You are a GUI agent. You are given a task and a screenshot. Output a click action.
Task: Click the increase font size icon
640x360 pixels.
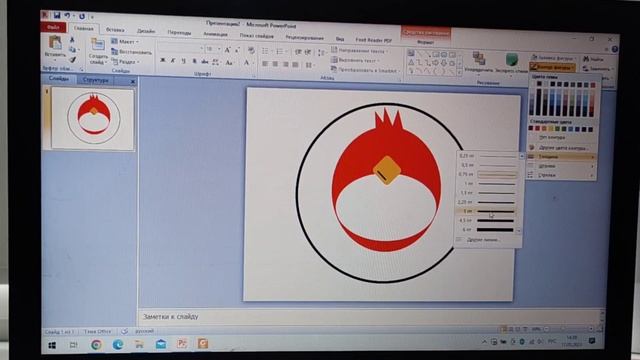point(227,50)
